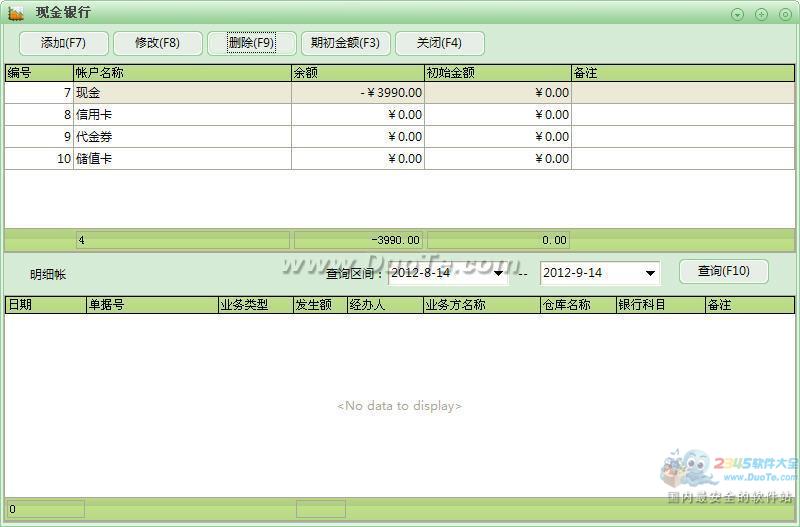This screenshot has width=800, height=527.
Task: Click the 添加(F7) button
Action: (63, 43)
